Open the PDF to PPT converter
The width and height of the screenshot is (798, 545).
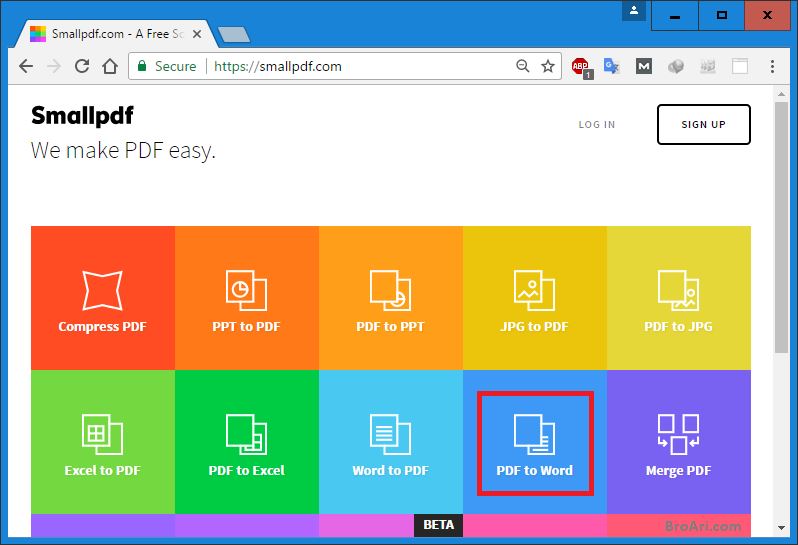(390, 298)
